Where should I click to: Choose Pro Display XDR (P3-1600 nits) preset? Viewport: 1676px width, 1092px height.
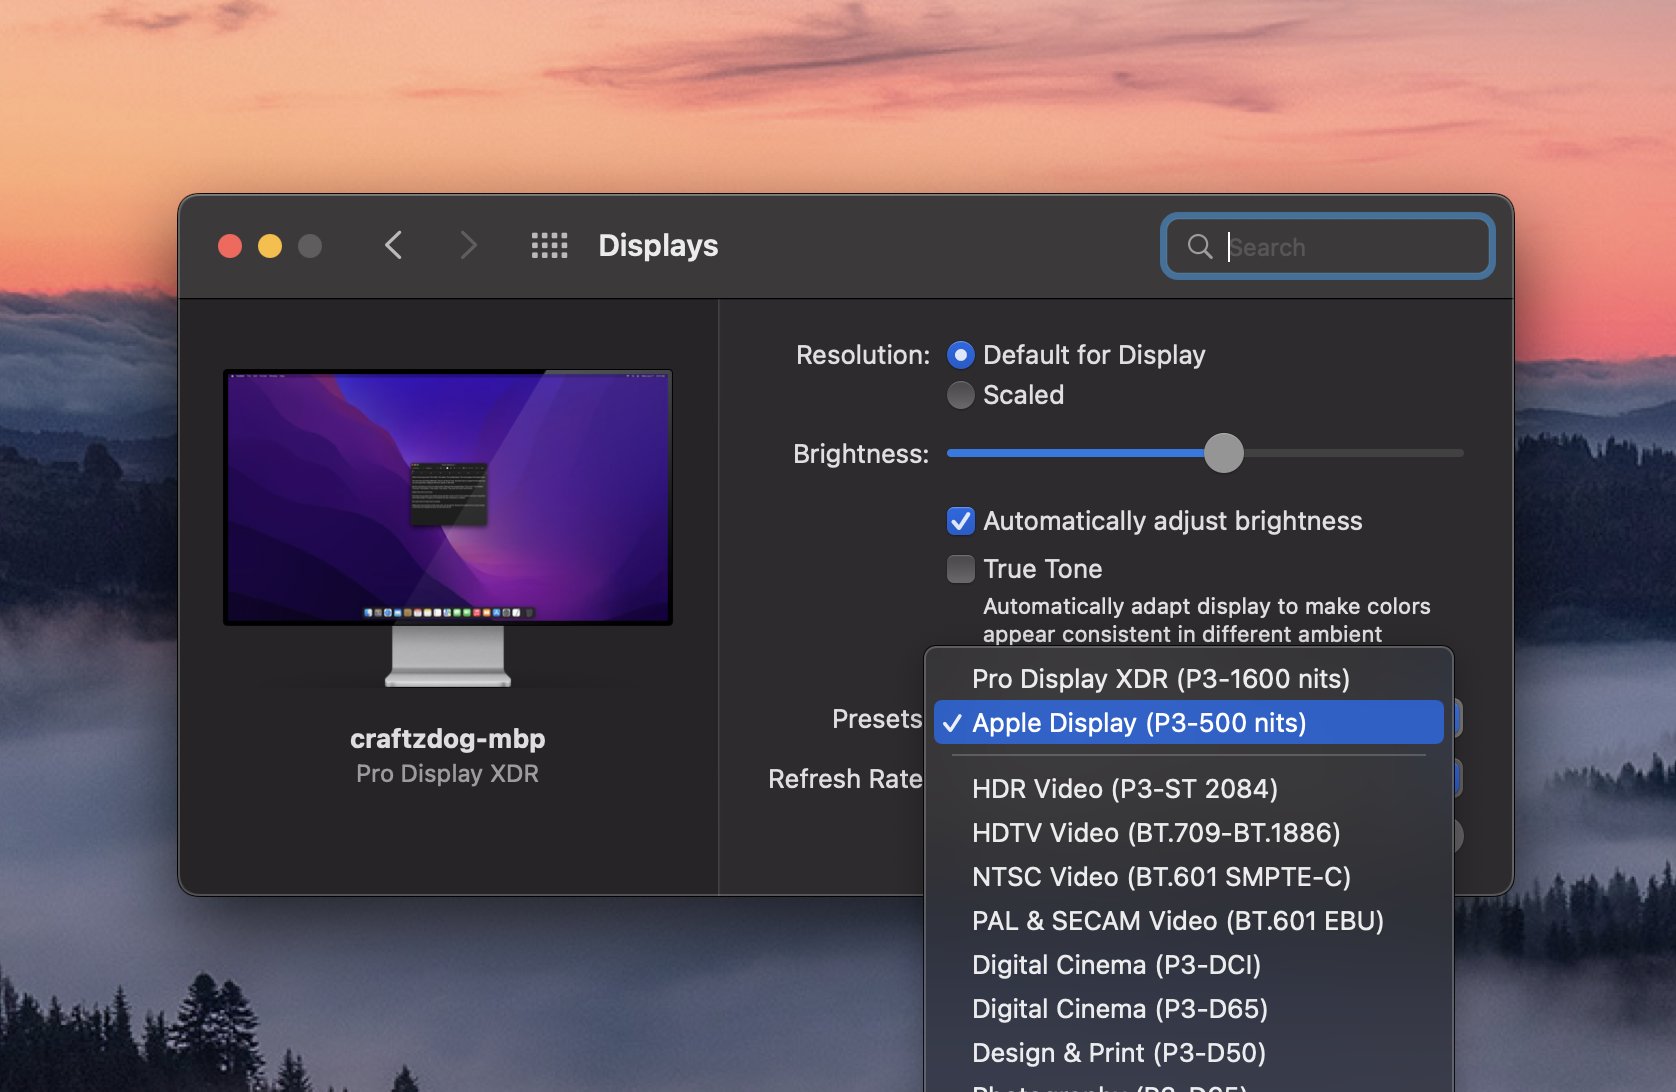[1161, 678]
